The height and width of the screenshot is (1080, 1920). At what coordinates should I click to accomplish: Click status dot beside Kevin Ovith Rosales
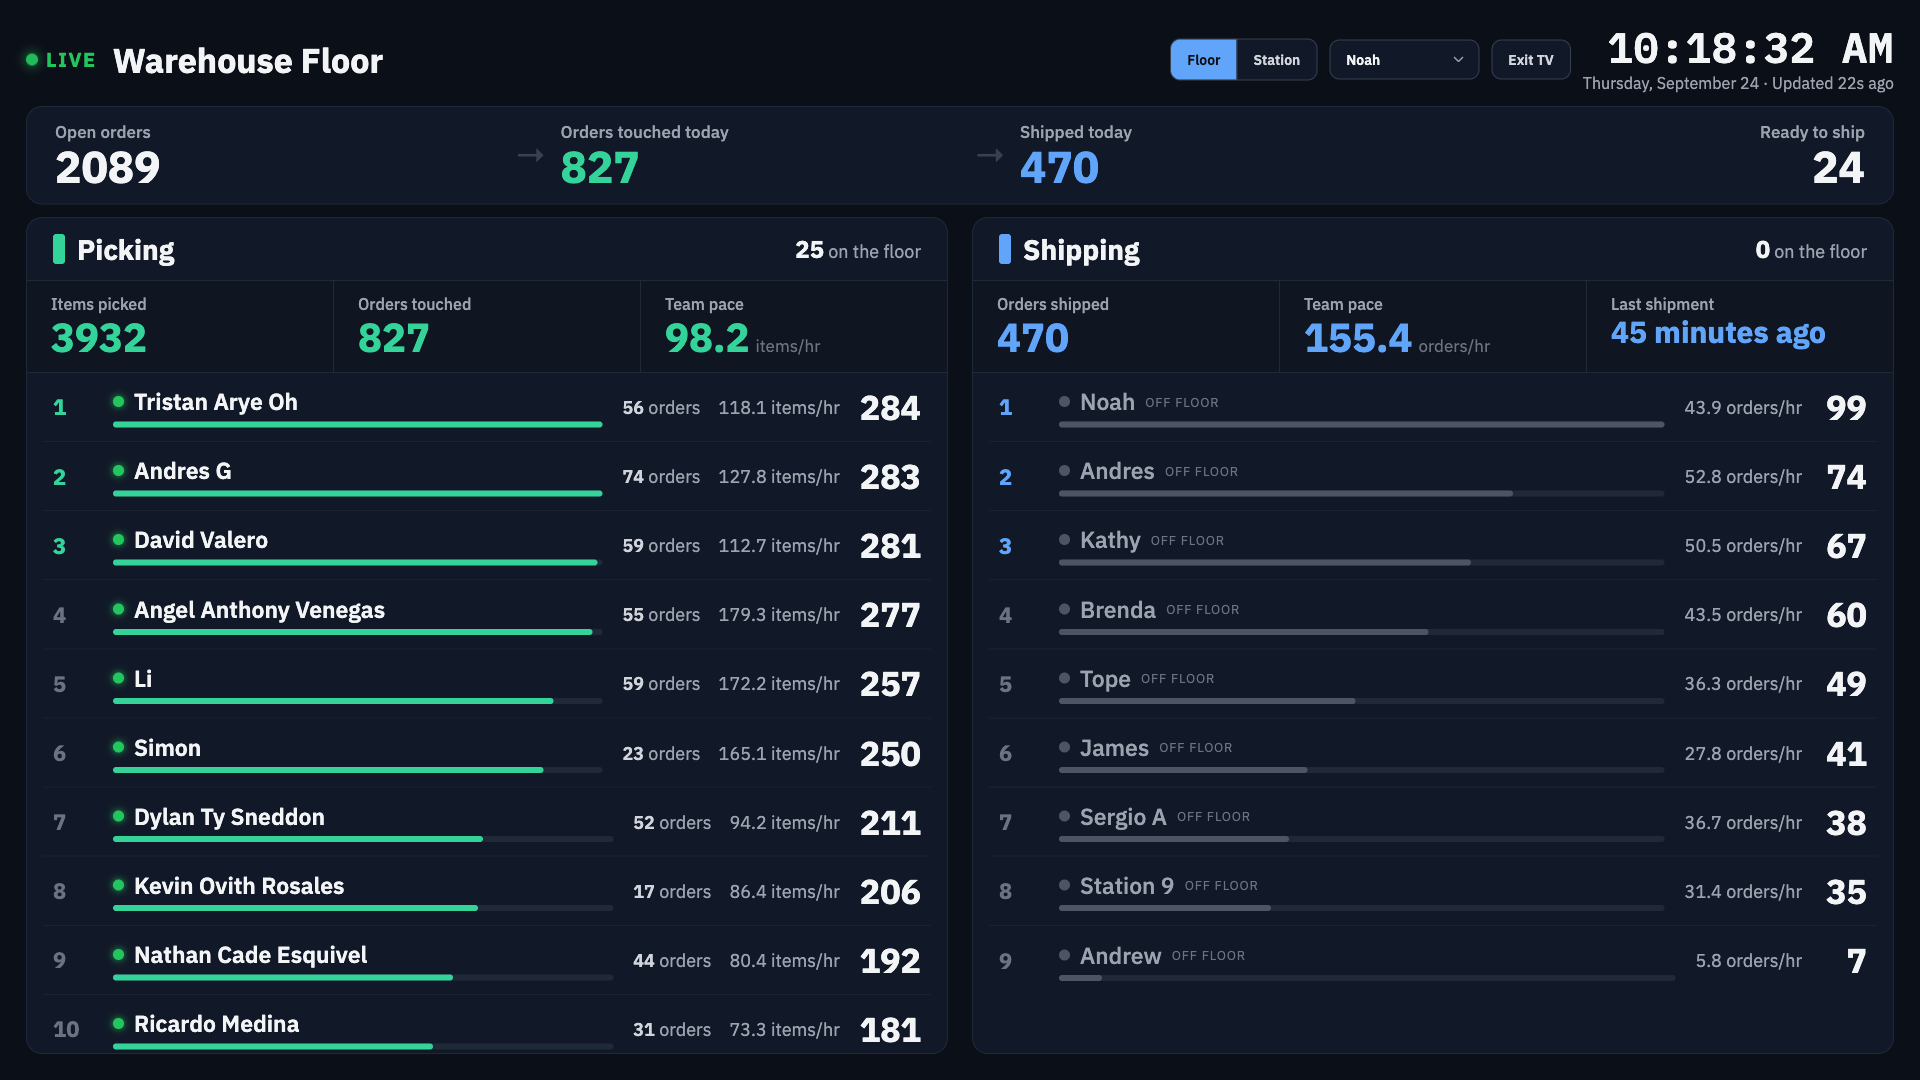point(118,885)
